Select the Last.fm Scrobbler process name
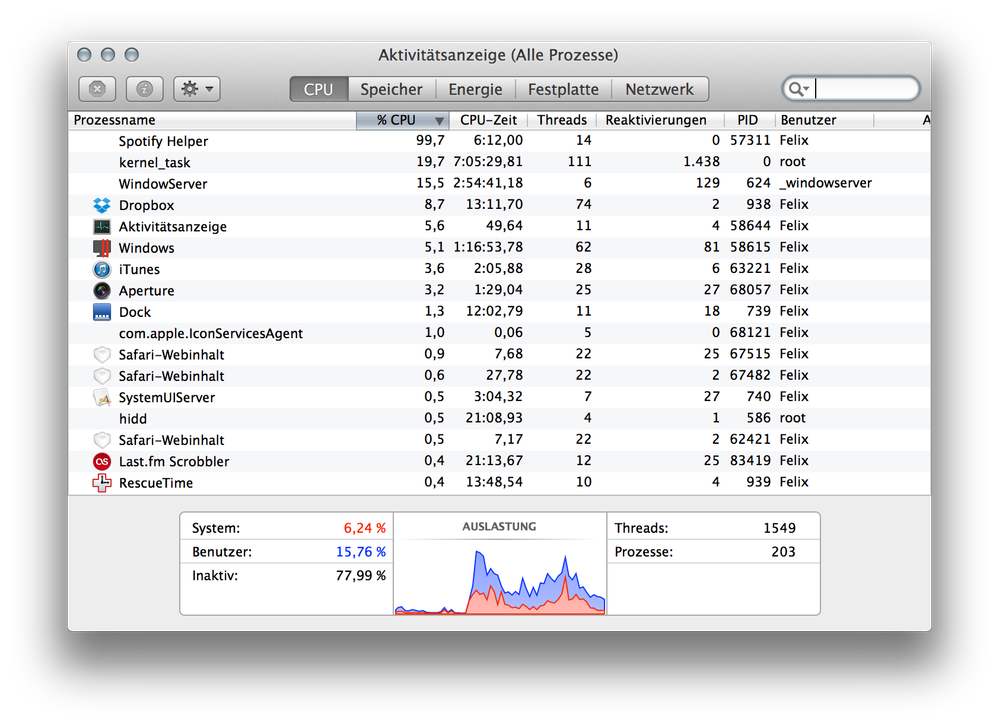Screen dimensions: 999x725 [174, 461]
